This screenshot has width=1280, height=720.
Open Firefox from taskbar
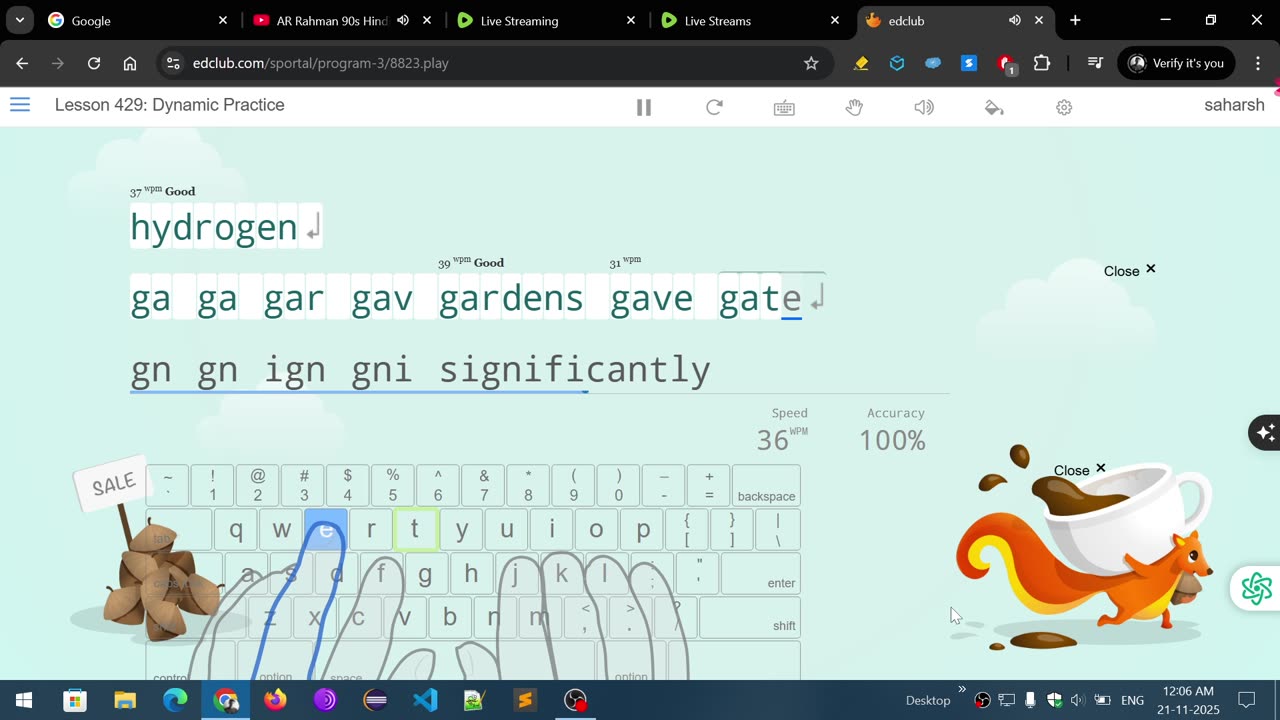[x=275, y=700]
